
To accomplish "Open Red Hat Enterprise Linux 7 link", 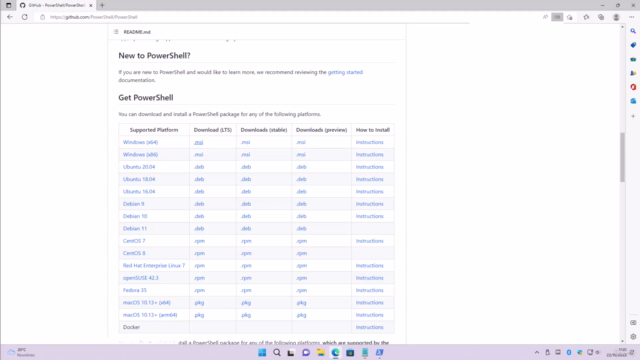I will (x=154, y=265).
